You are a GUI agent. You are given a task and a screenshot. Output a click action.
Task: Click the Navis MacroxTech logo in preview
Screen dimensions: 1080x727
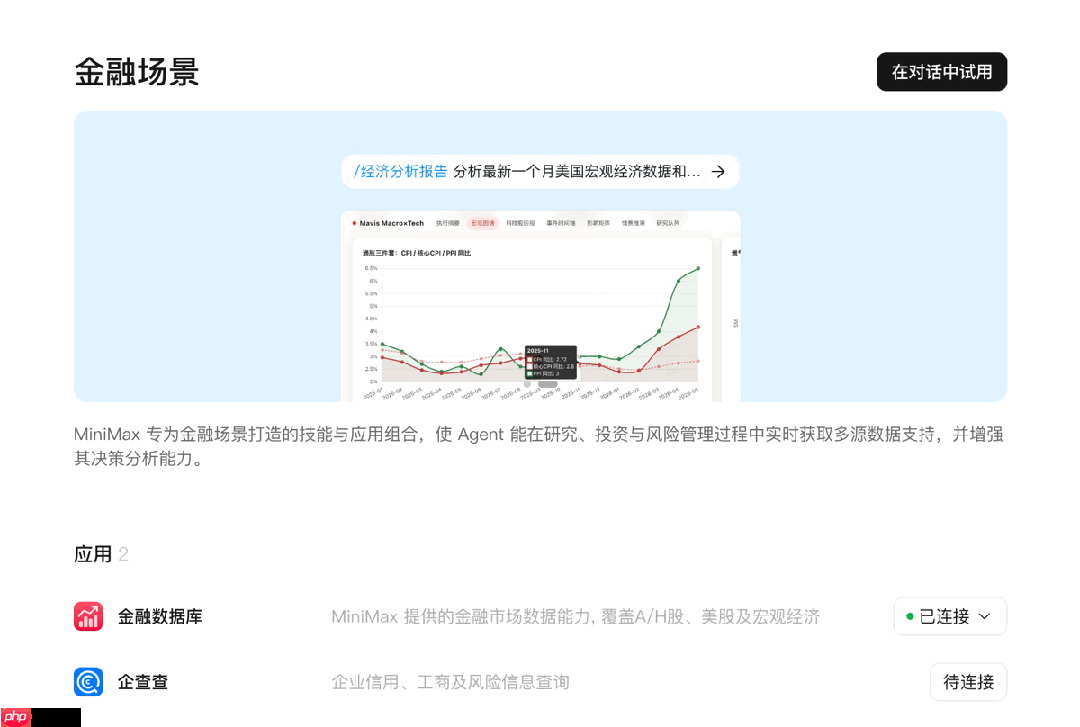click(388, 223)
